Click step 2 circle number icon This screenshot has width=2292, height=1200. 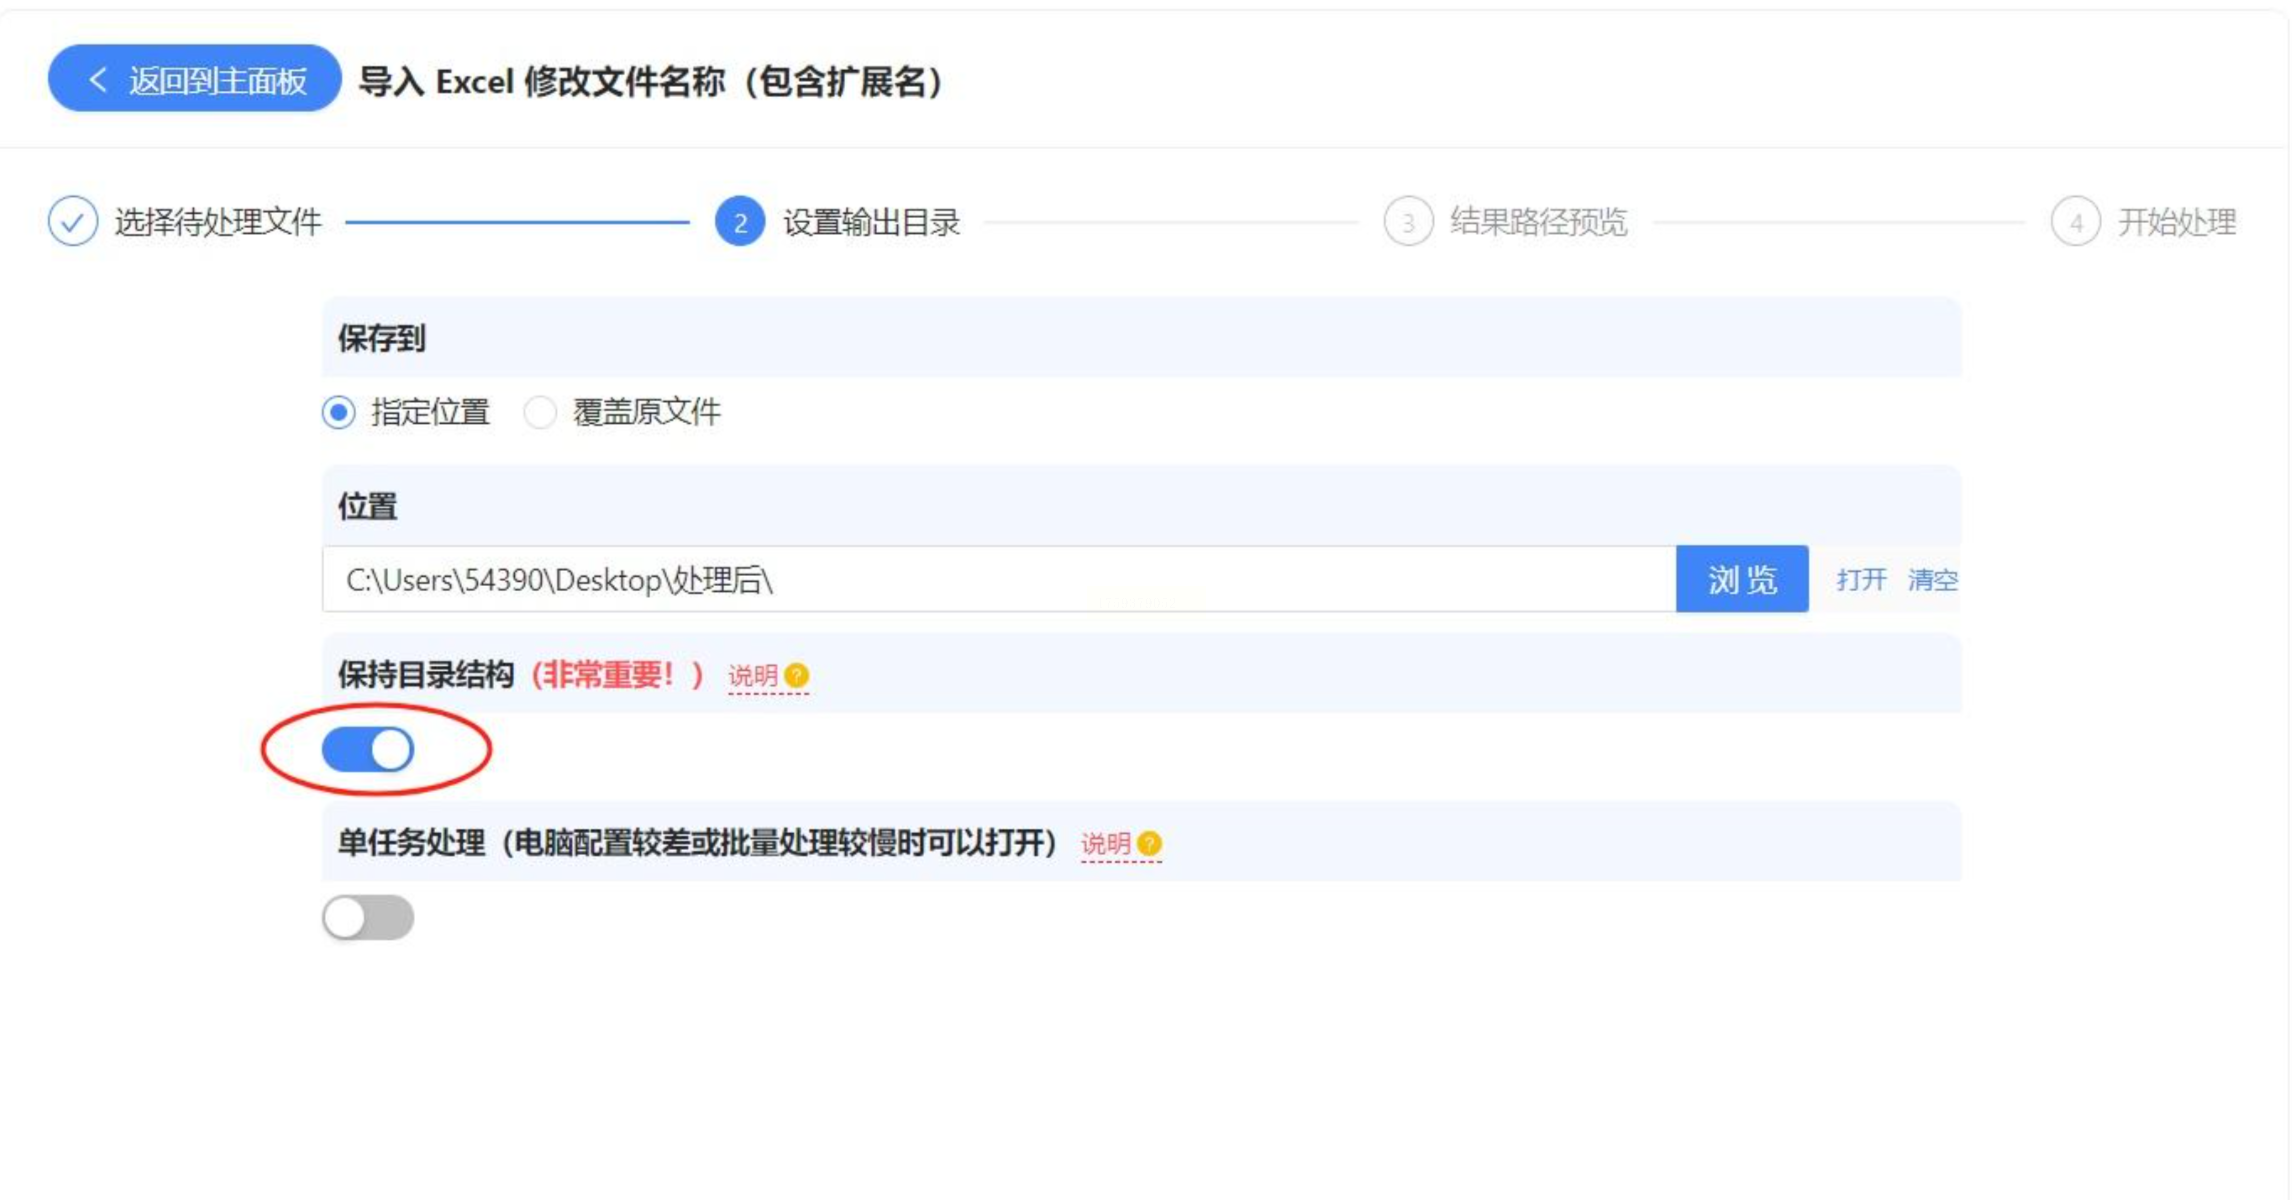(740, 221)
